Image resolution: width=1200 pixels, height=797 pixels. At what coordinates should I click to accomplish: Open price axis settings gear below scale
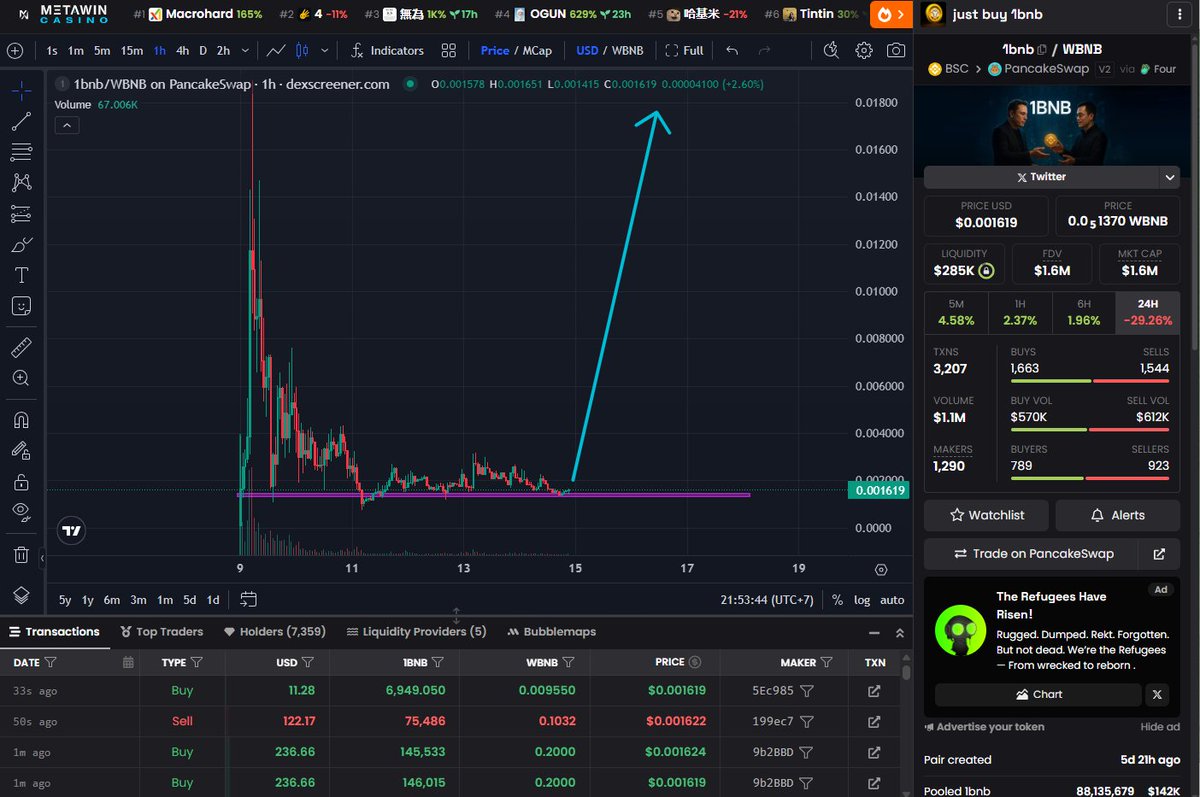coord(881,569)
